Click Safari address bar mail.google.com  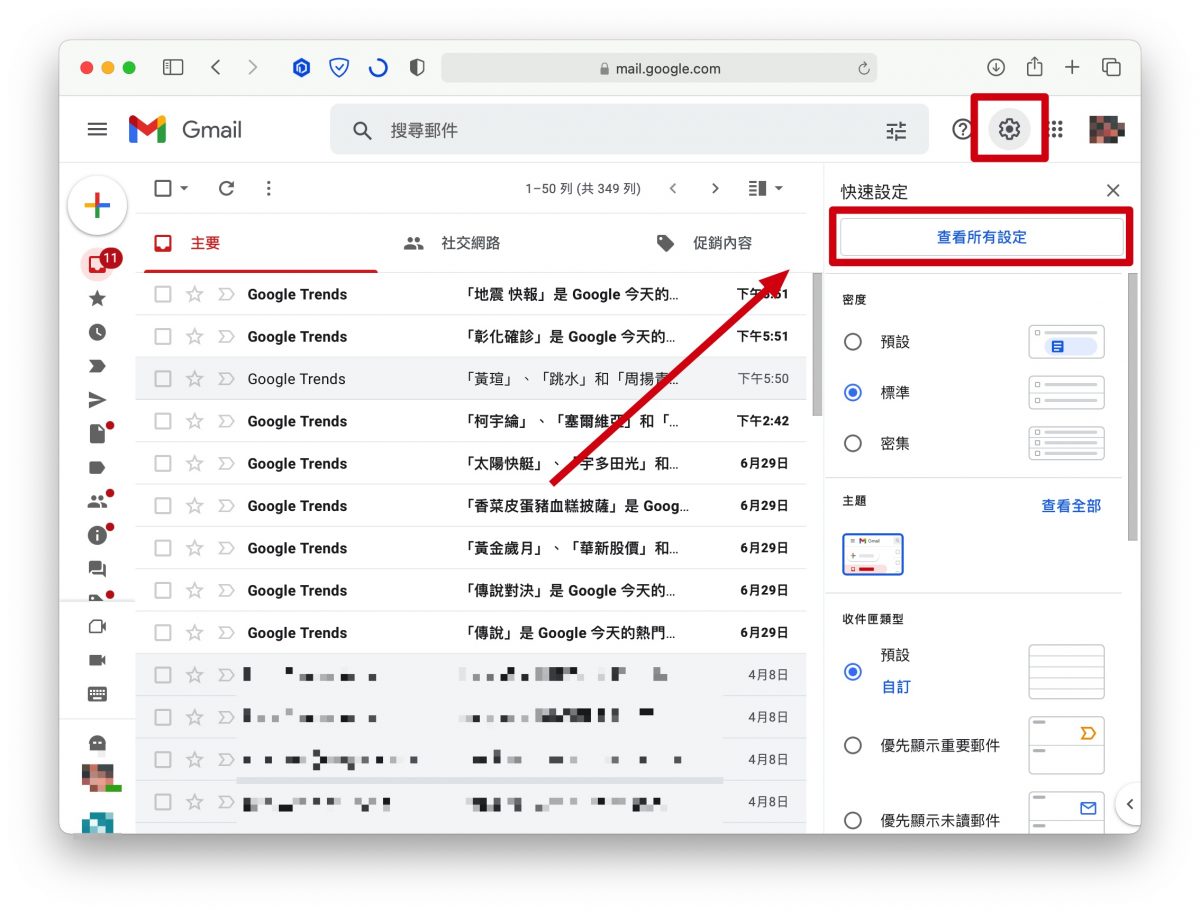point(659,69)
